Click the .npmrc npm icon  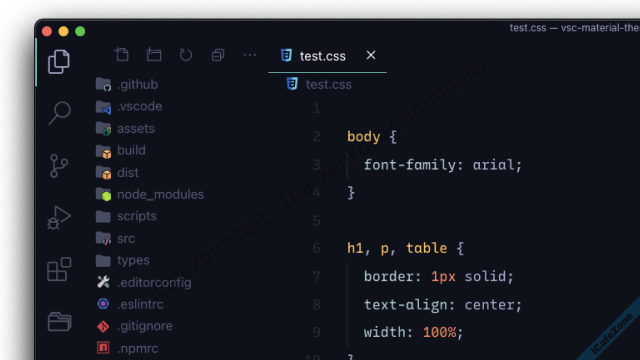(x=103, y=348)
